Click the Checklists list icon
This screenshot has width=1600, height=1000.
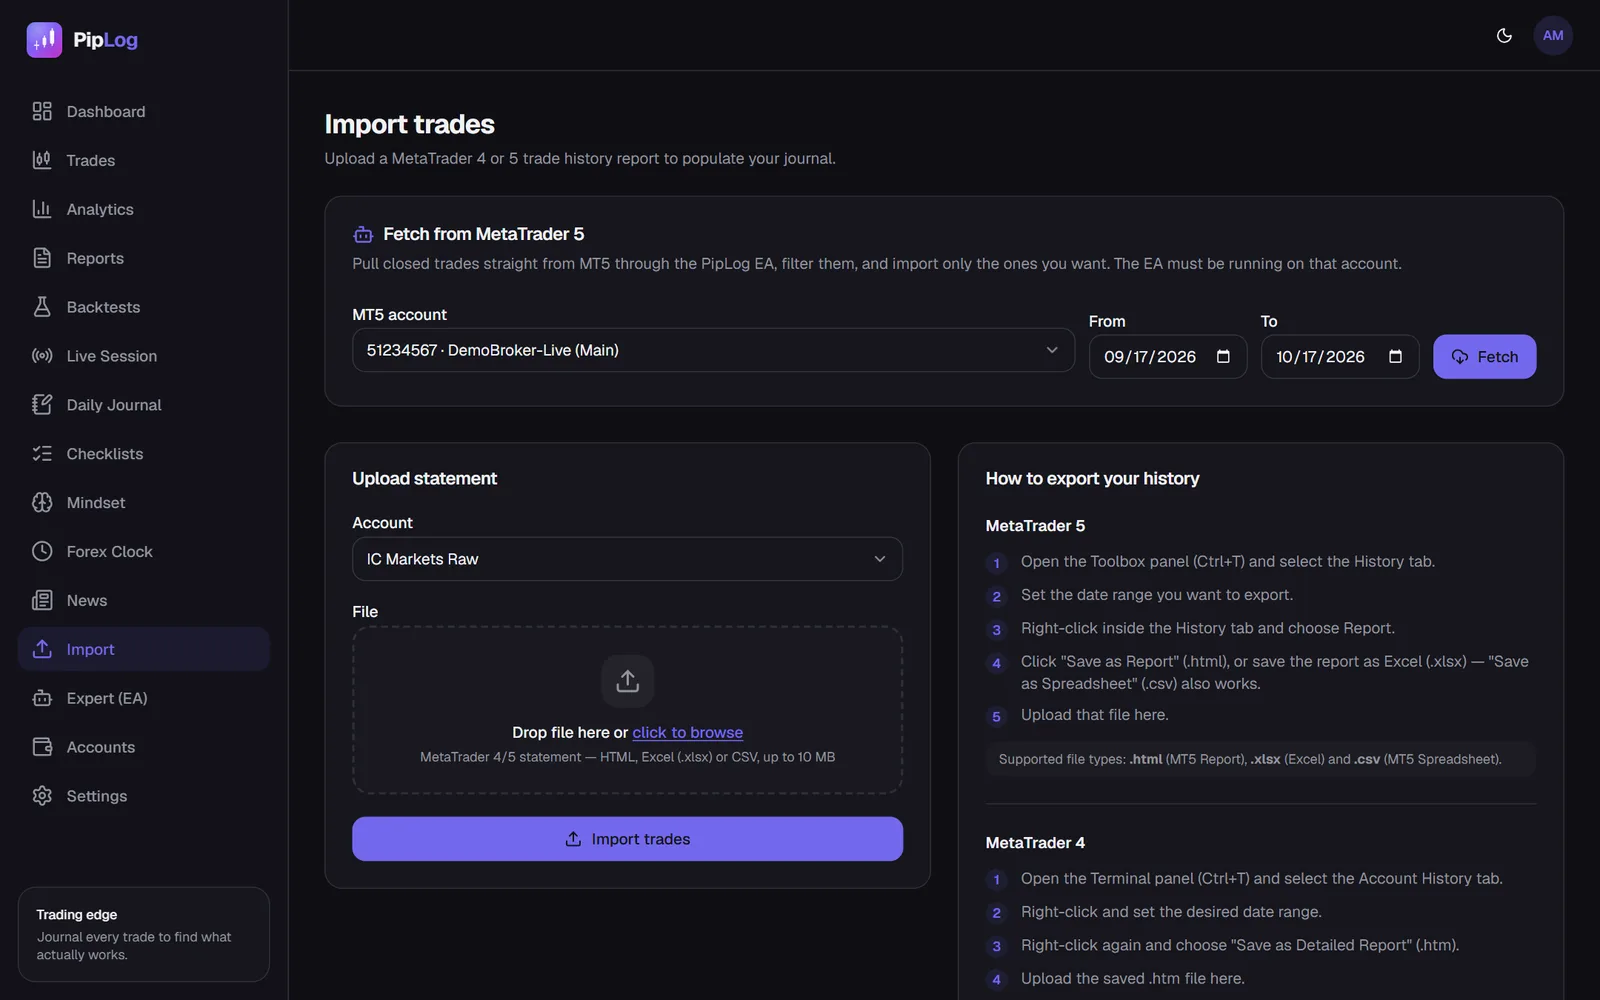42,454
